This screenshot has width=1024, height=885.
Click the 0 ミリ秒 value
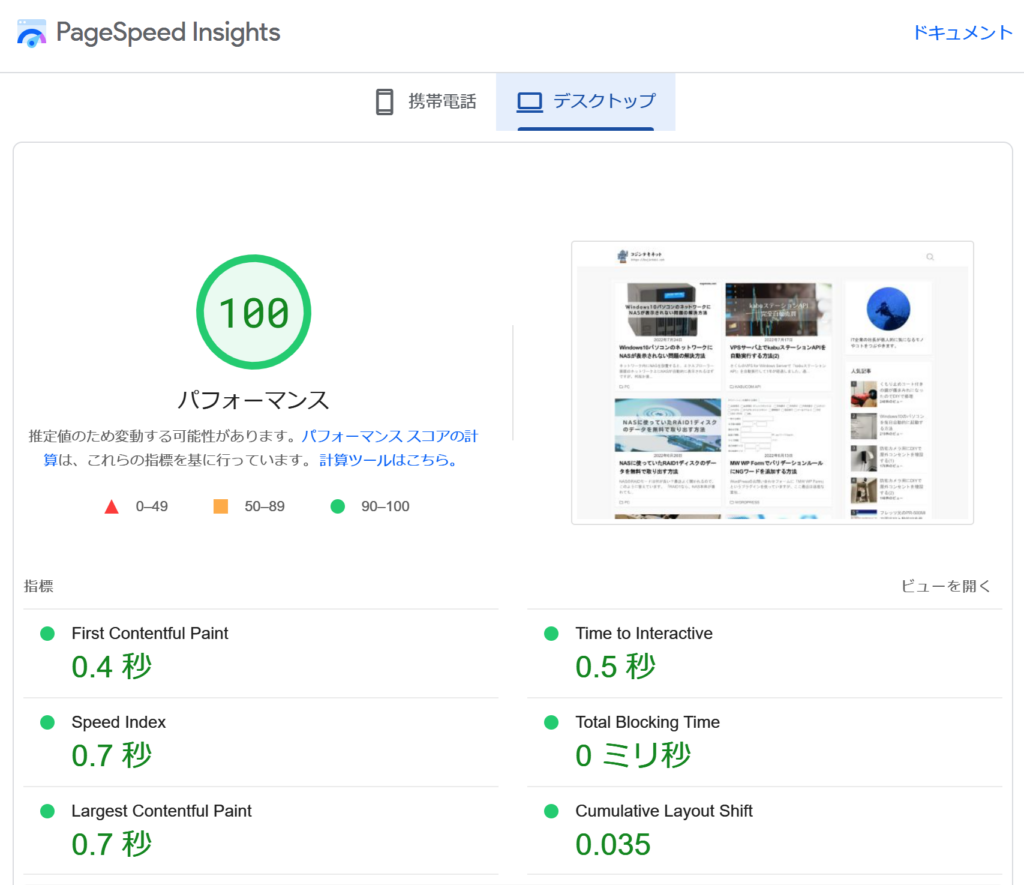(633, 756)
